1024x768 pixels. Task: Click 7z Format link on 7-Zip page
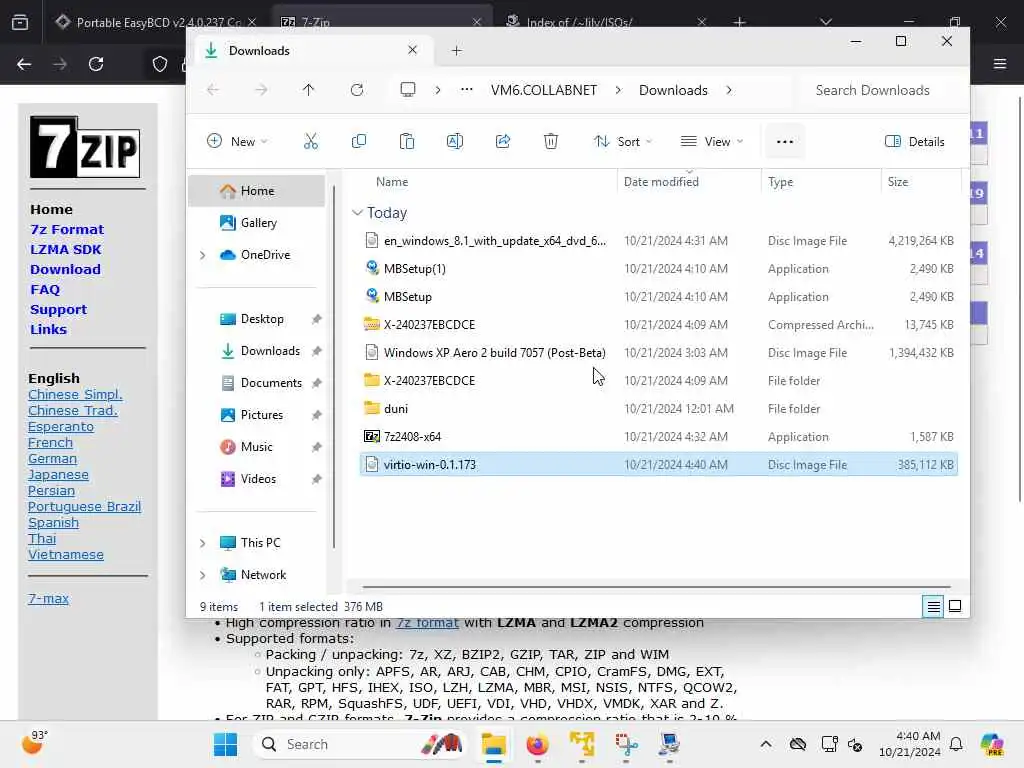click(67, 229)
